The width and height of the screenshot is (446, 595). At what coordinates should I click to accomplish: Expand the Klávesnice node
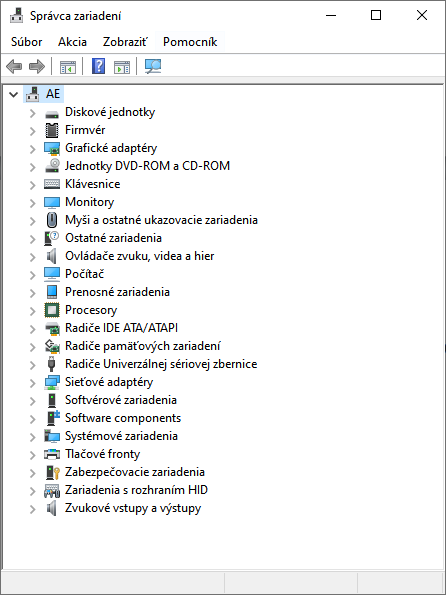[x=33, y=185]
